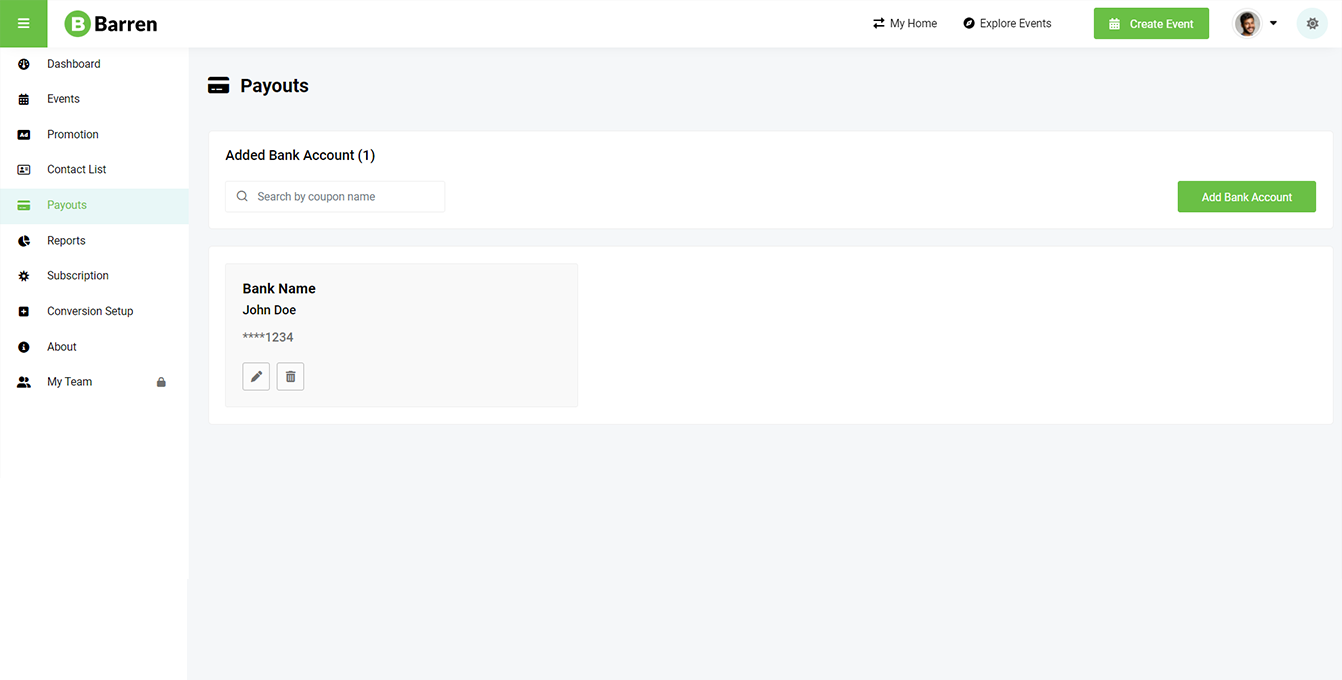Select Events in the sidebar
Viewport: 1342px width, 680px height.
(63, 99)
